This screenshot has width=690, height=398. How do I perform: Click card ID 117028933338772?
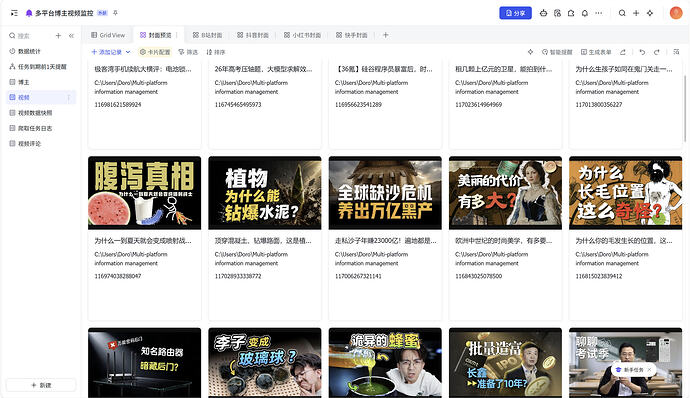(x=238, y=276)
